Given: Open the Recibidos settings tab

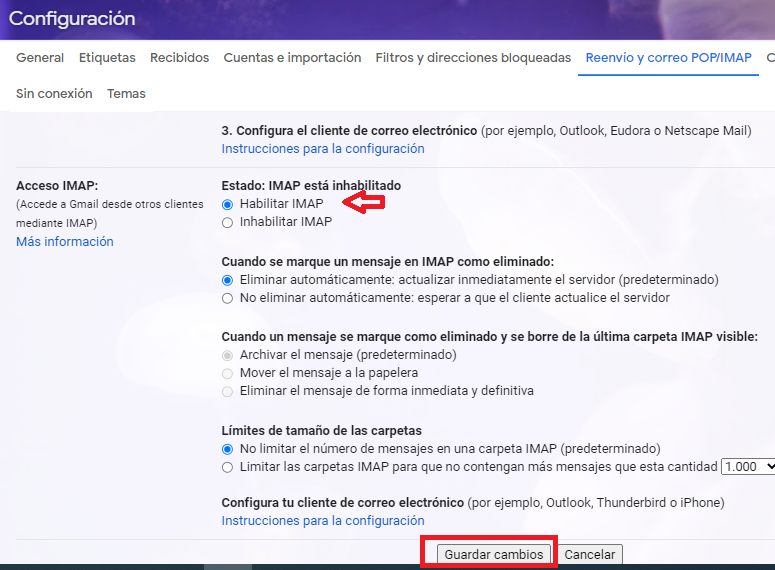Looking at the screenshot, I should tap(179, 58).
